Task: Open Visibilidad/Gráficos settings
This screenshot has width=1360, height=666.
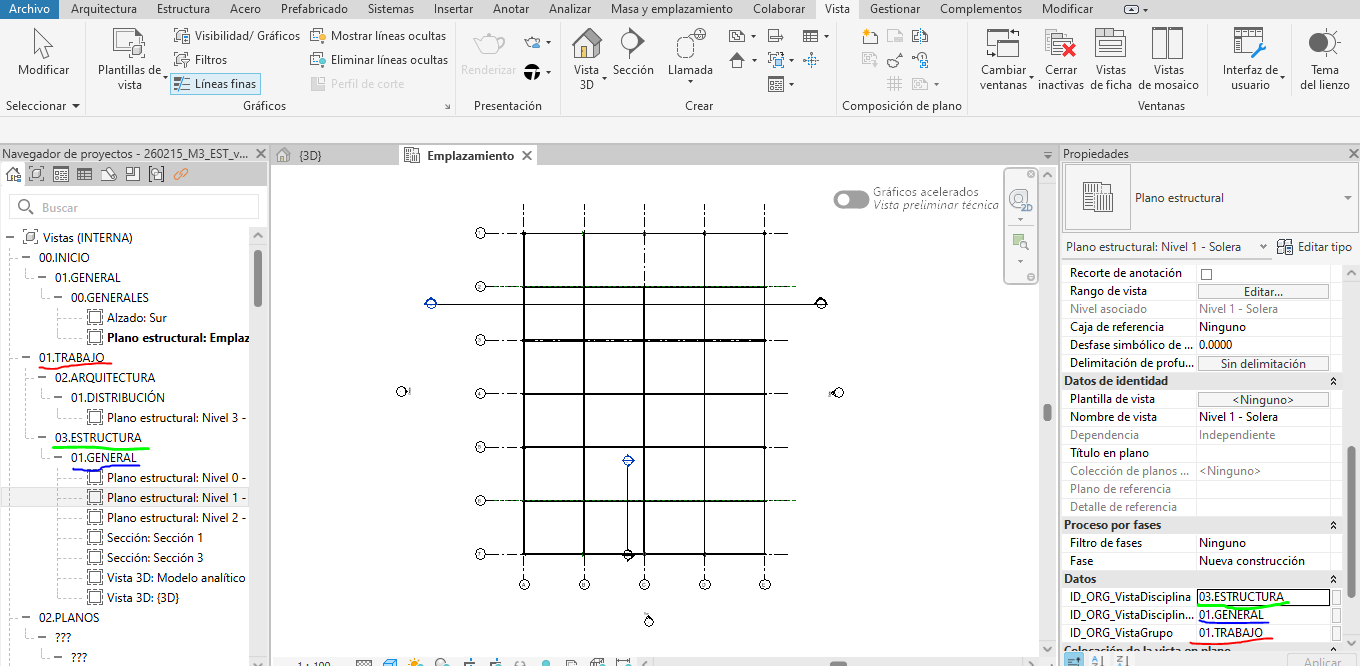Action: coord(236,35)
